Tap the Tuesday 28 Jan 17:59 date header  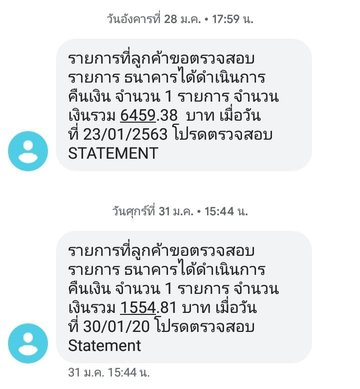180,19
